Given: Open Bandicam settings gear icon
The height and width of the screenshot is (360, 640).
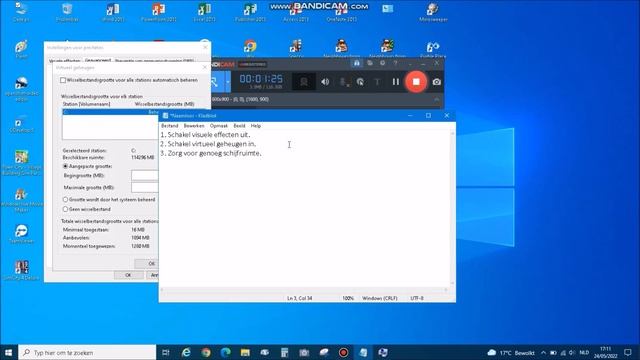Looking at the screenshot, I should [x=382, y=63].
